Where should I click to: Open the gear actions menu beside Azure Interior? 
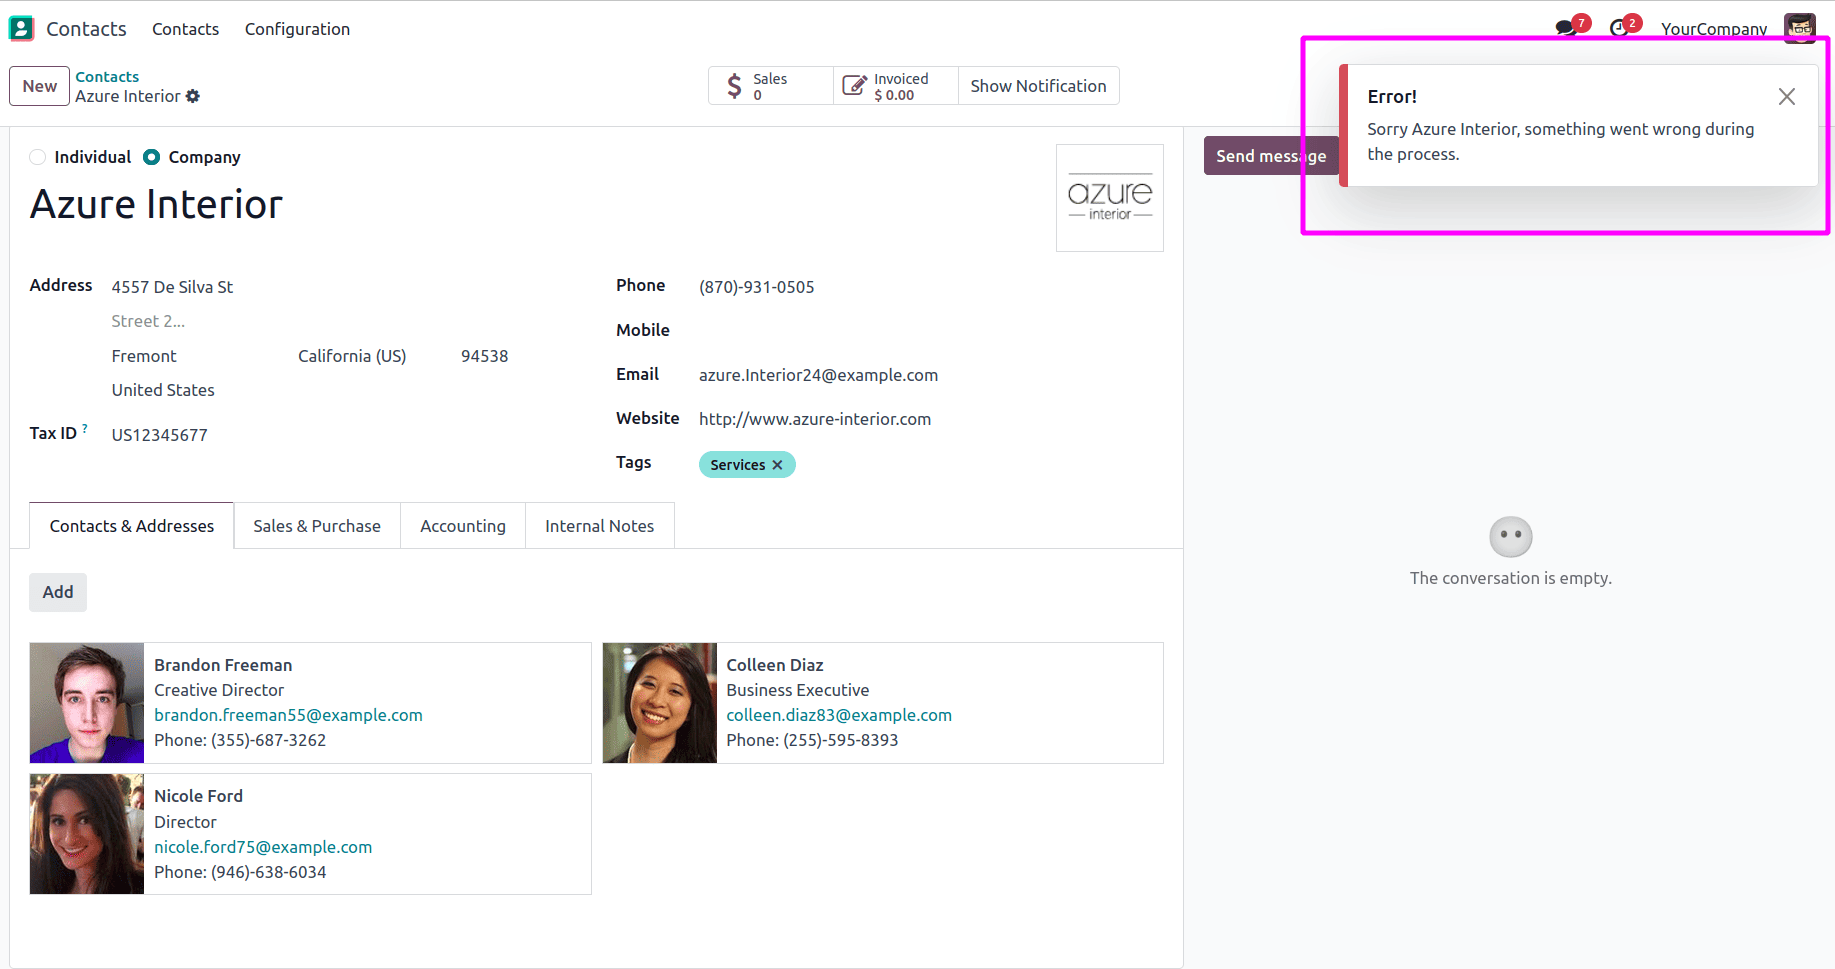pyautogui.click(x=193, y=96)
